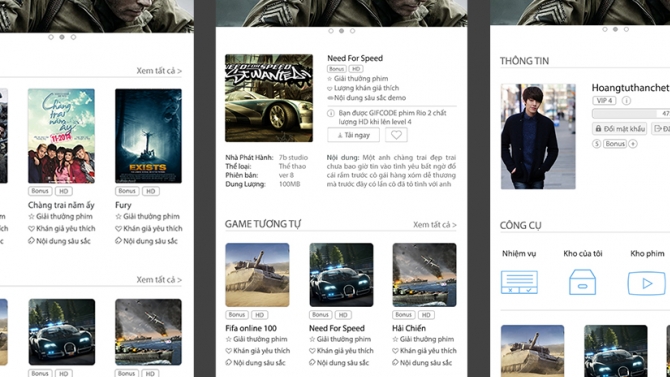Click the Đổi mật khẩu button
The height and width of the screenshot is (377, 670).
click(620, 129)
